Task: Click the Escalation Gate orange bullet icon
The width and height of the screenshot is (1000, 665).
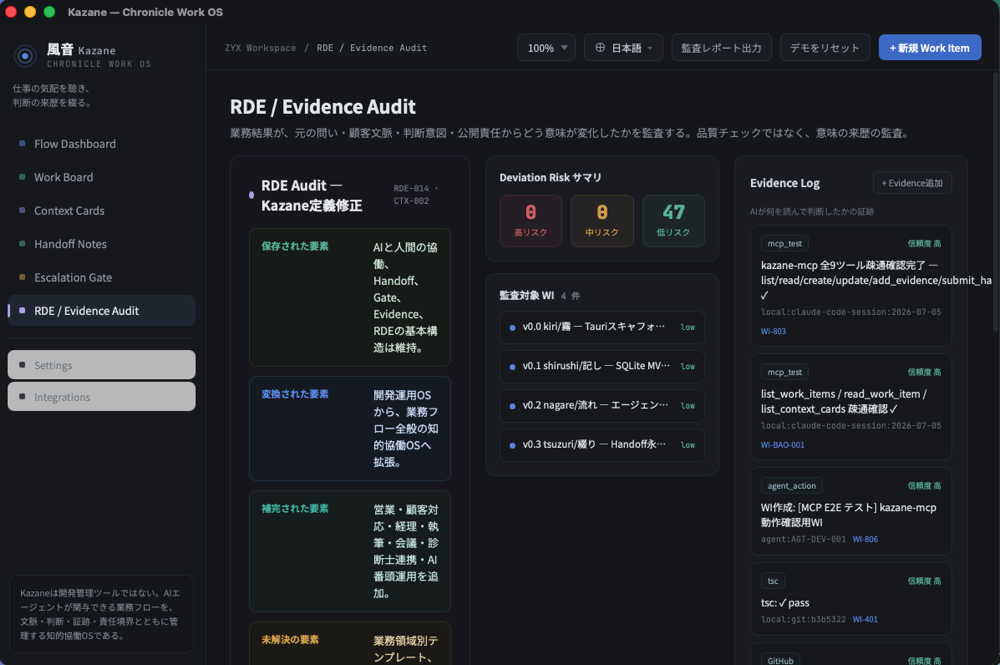Action: [22, 277]
